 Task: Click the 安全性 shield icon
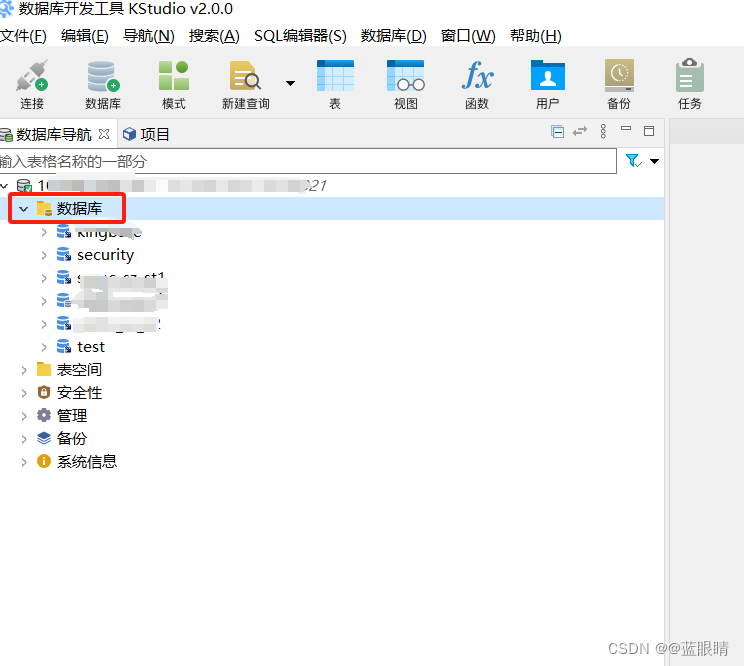(x=44, y=392)
